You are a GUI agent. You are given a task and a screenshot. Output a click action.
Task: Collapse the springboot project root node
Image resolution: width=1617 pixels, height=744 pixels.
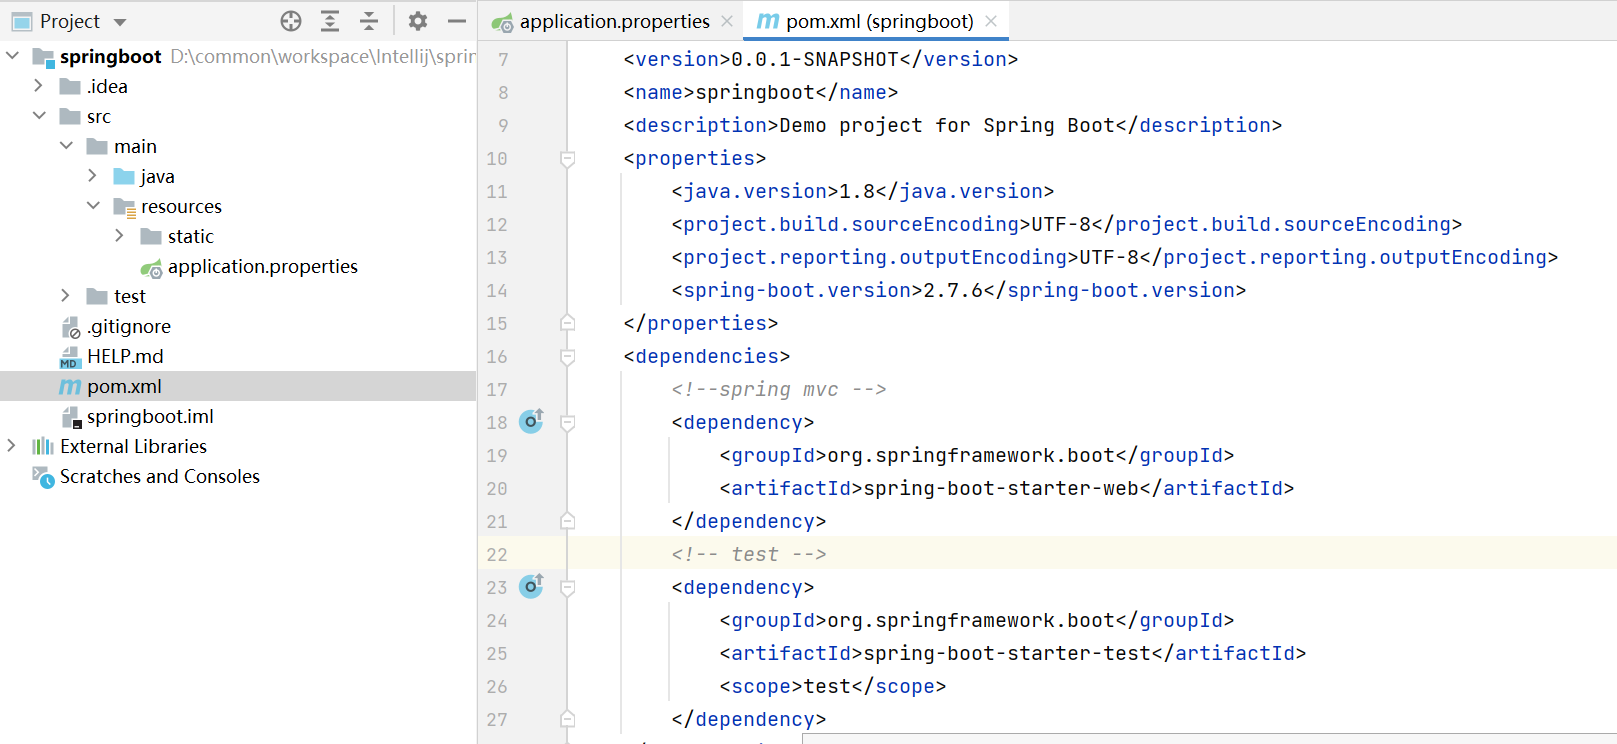(x=12, y=56)
